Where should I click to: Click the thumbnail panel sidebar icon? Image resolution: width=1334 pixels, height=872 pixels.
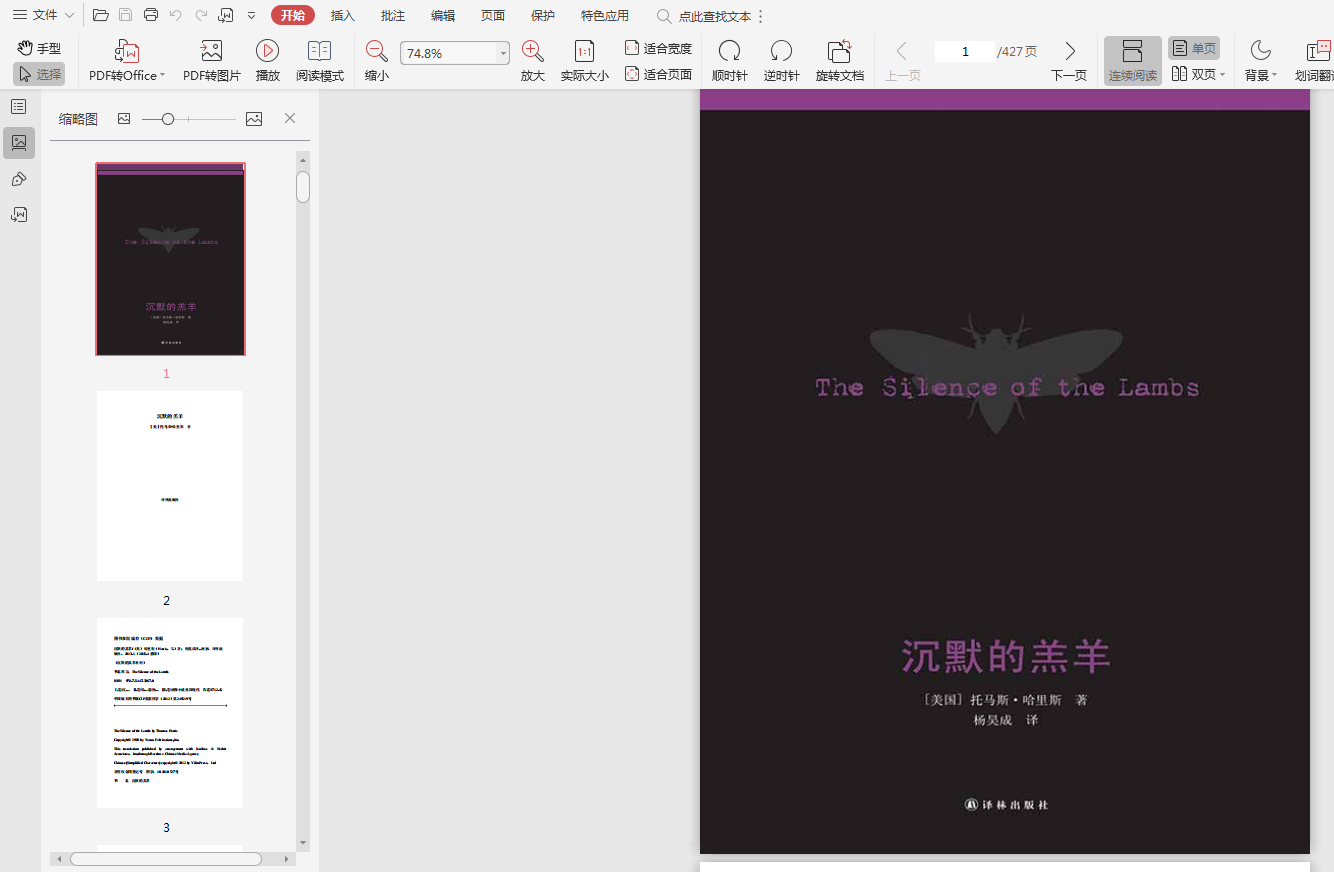pyautogui.click(x=19, y=143)
